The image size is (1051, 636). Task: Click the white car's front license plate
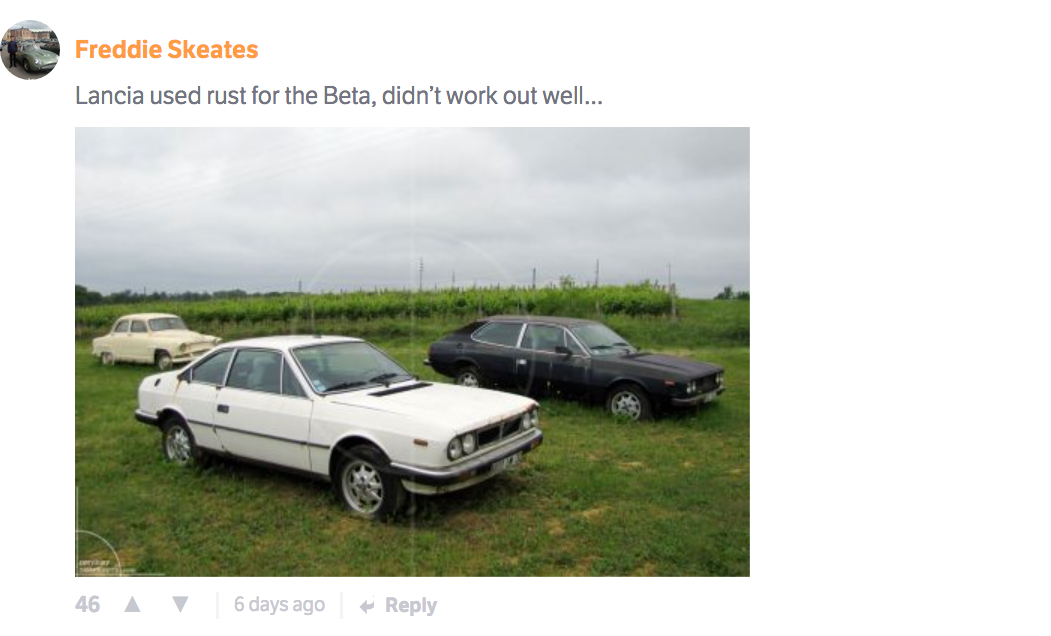pos(505,463)
